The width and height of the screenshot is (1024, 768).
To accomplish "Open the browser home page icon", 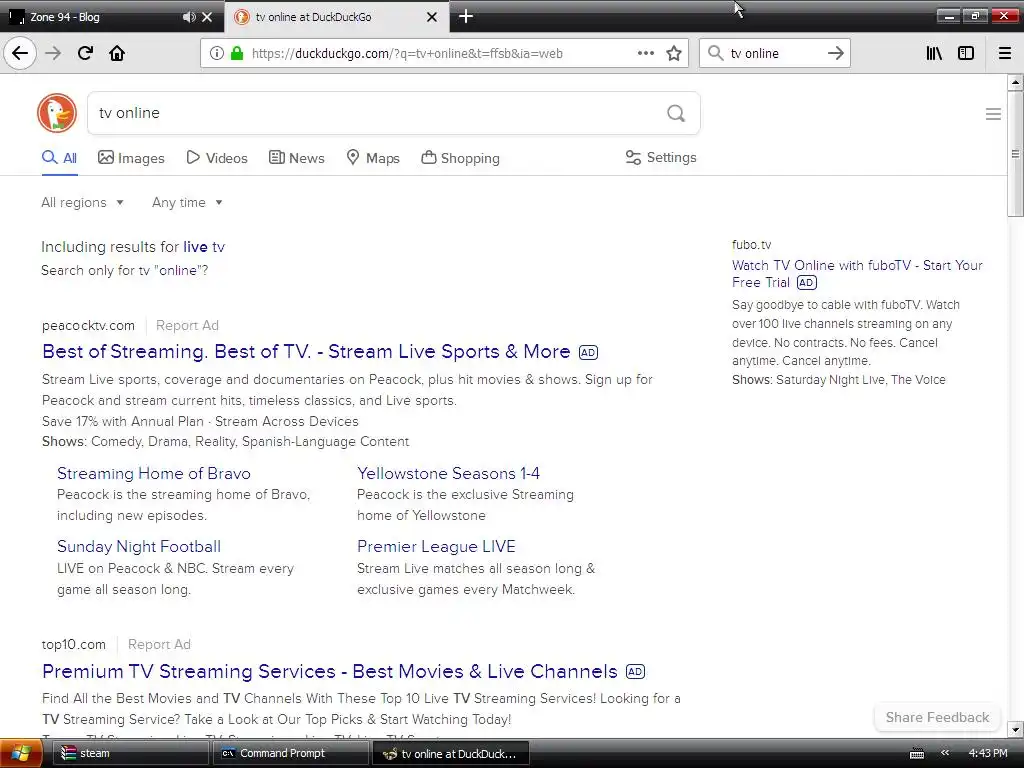I will (x=117, y=53).
